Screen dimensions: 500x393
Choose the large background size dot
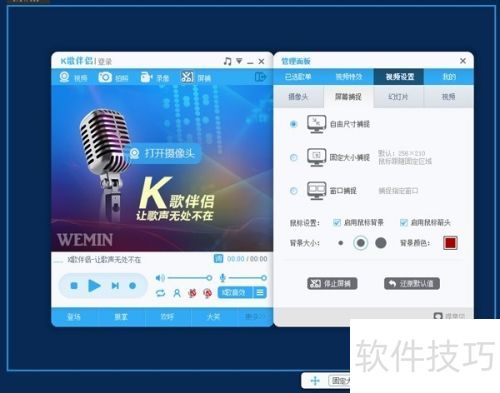381,243
